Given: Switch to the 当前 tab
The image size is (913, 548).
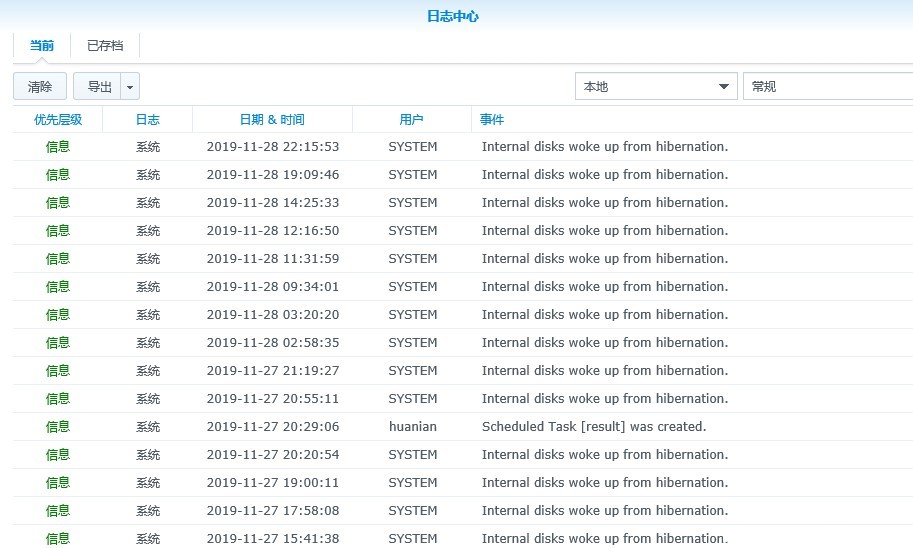Looking at the screenshot, I should pyautogui.click(x=41, y=46).
